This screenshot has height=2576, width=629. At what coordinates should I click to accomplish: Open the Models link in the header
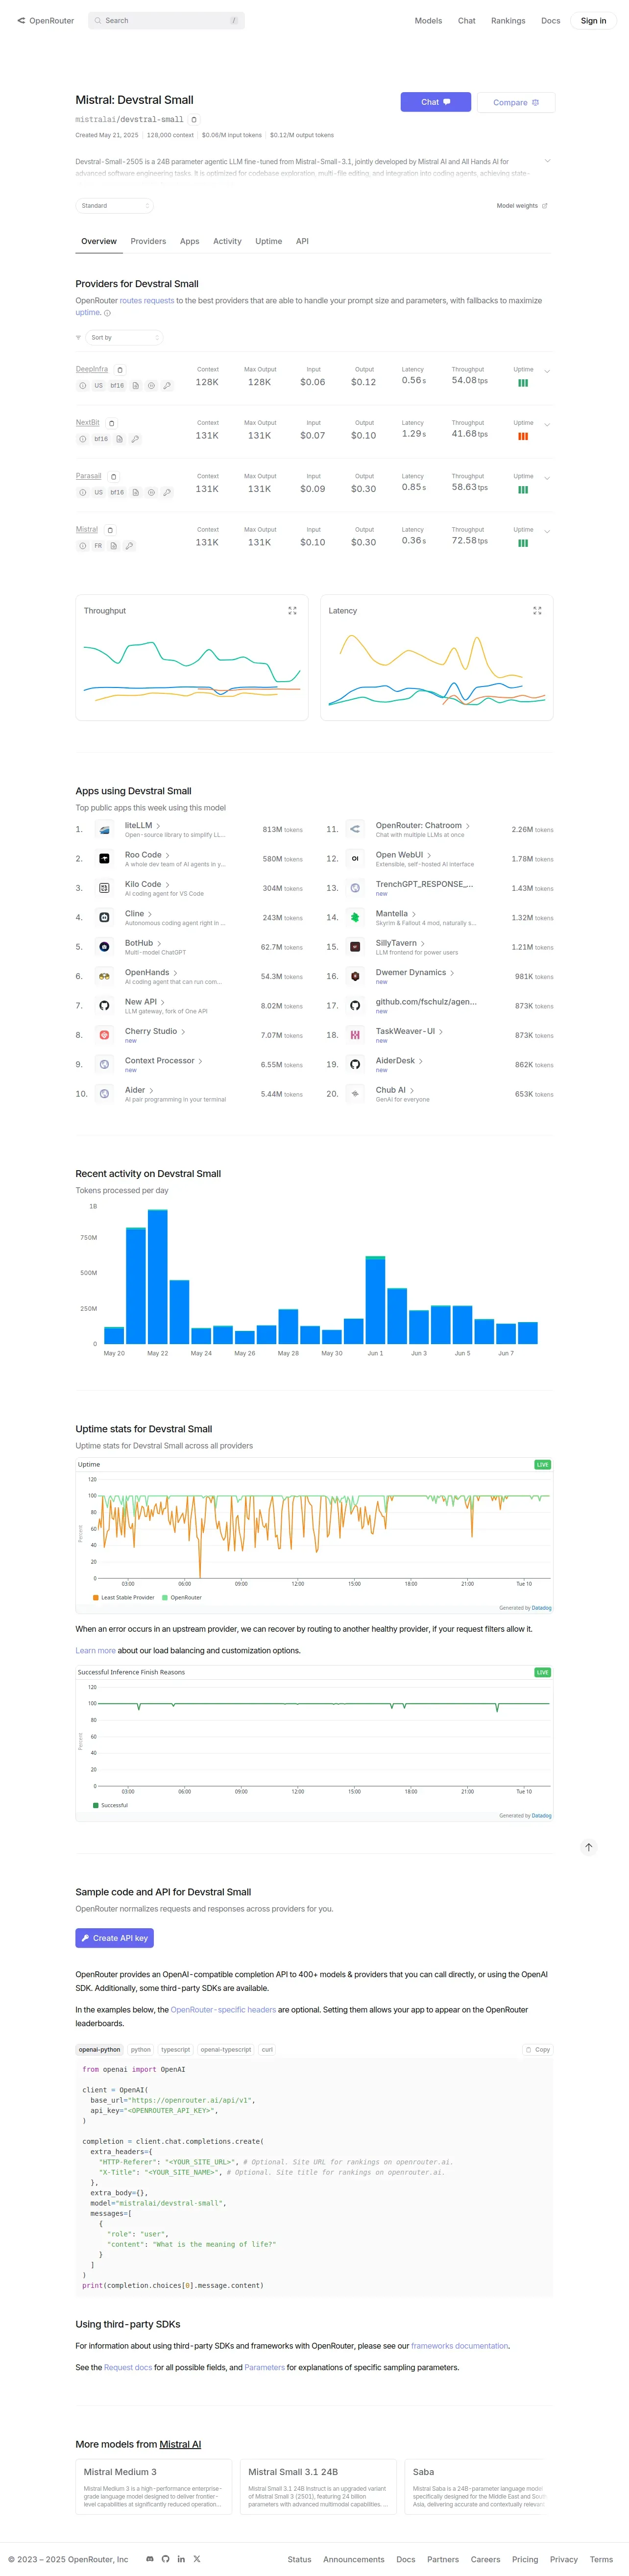point(428,20)
